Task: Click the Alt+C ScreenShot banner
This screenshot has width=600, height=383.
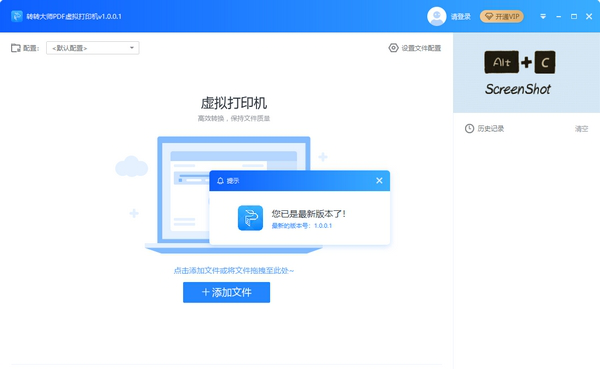Action: tap(527, 73)
